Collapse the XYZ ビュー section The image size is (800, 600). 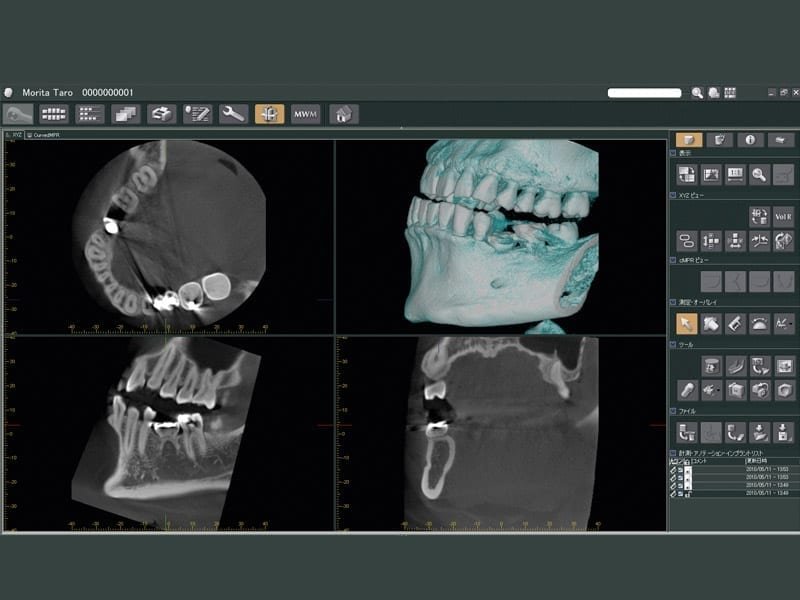click(x=673, y=195)
